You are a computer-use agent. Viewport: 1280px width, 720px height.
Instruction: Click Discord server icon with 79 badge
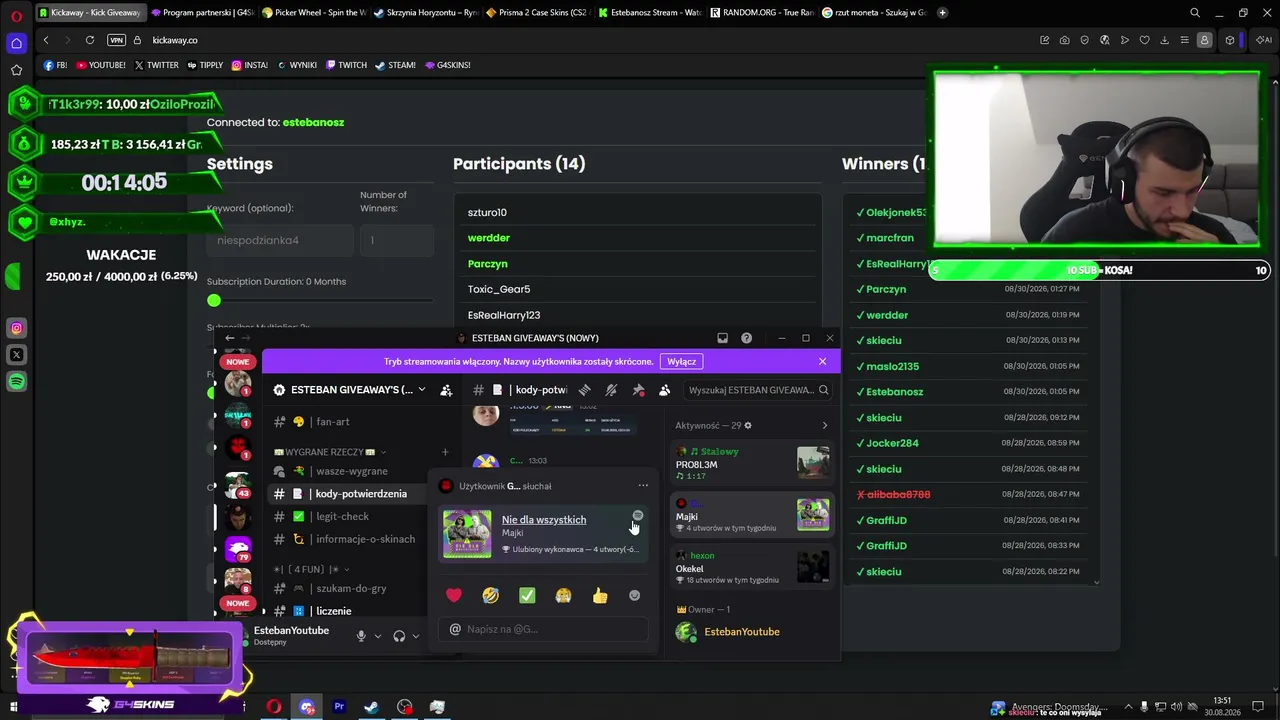(238, 549)
